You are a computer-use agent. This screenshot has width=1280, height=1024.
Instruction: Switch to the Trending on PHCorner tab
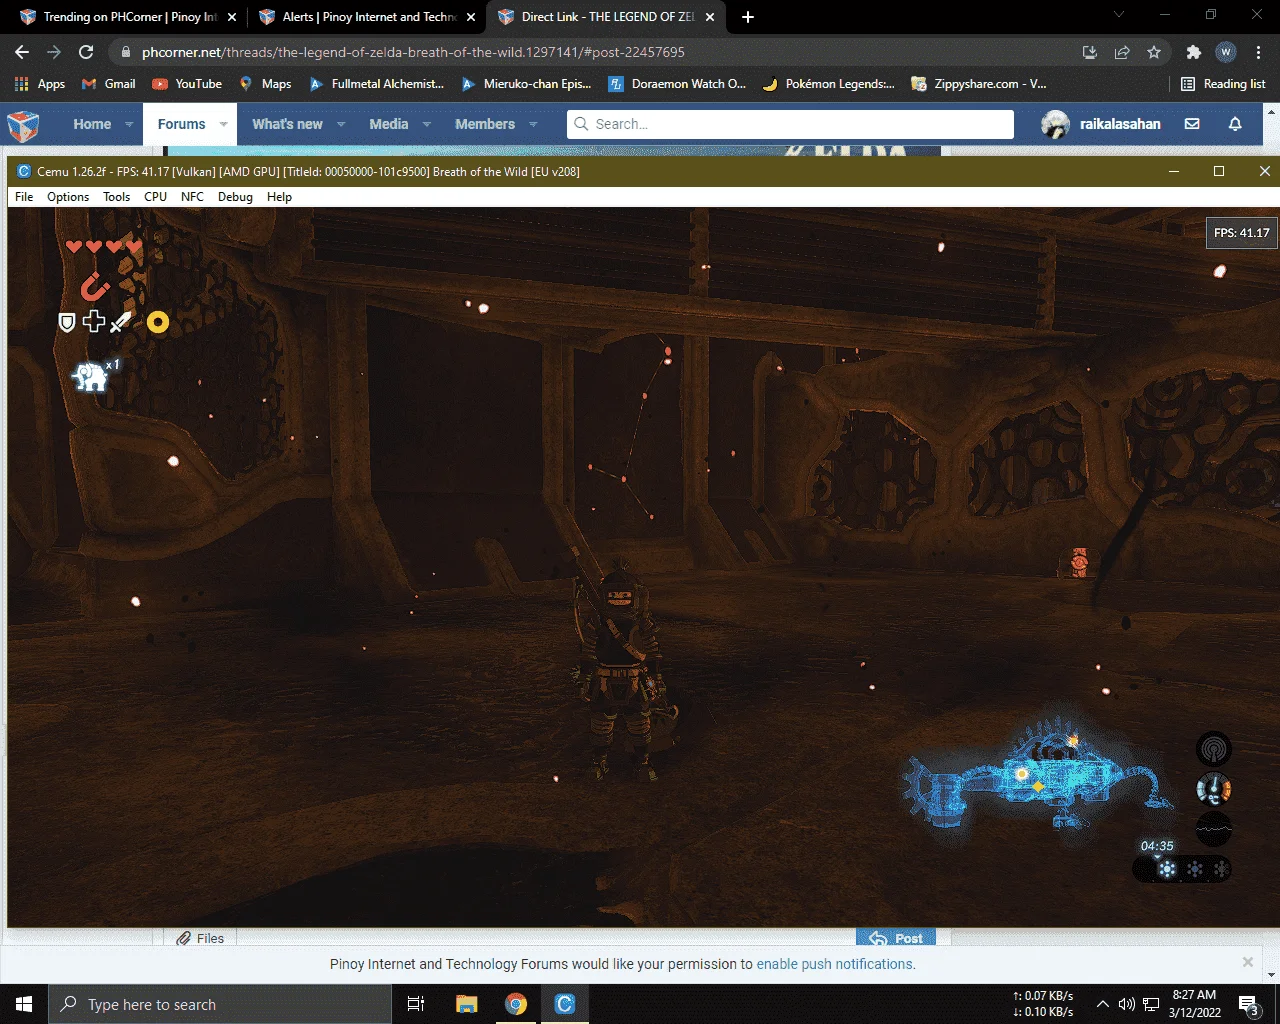click(x=128, y=17)
